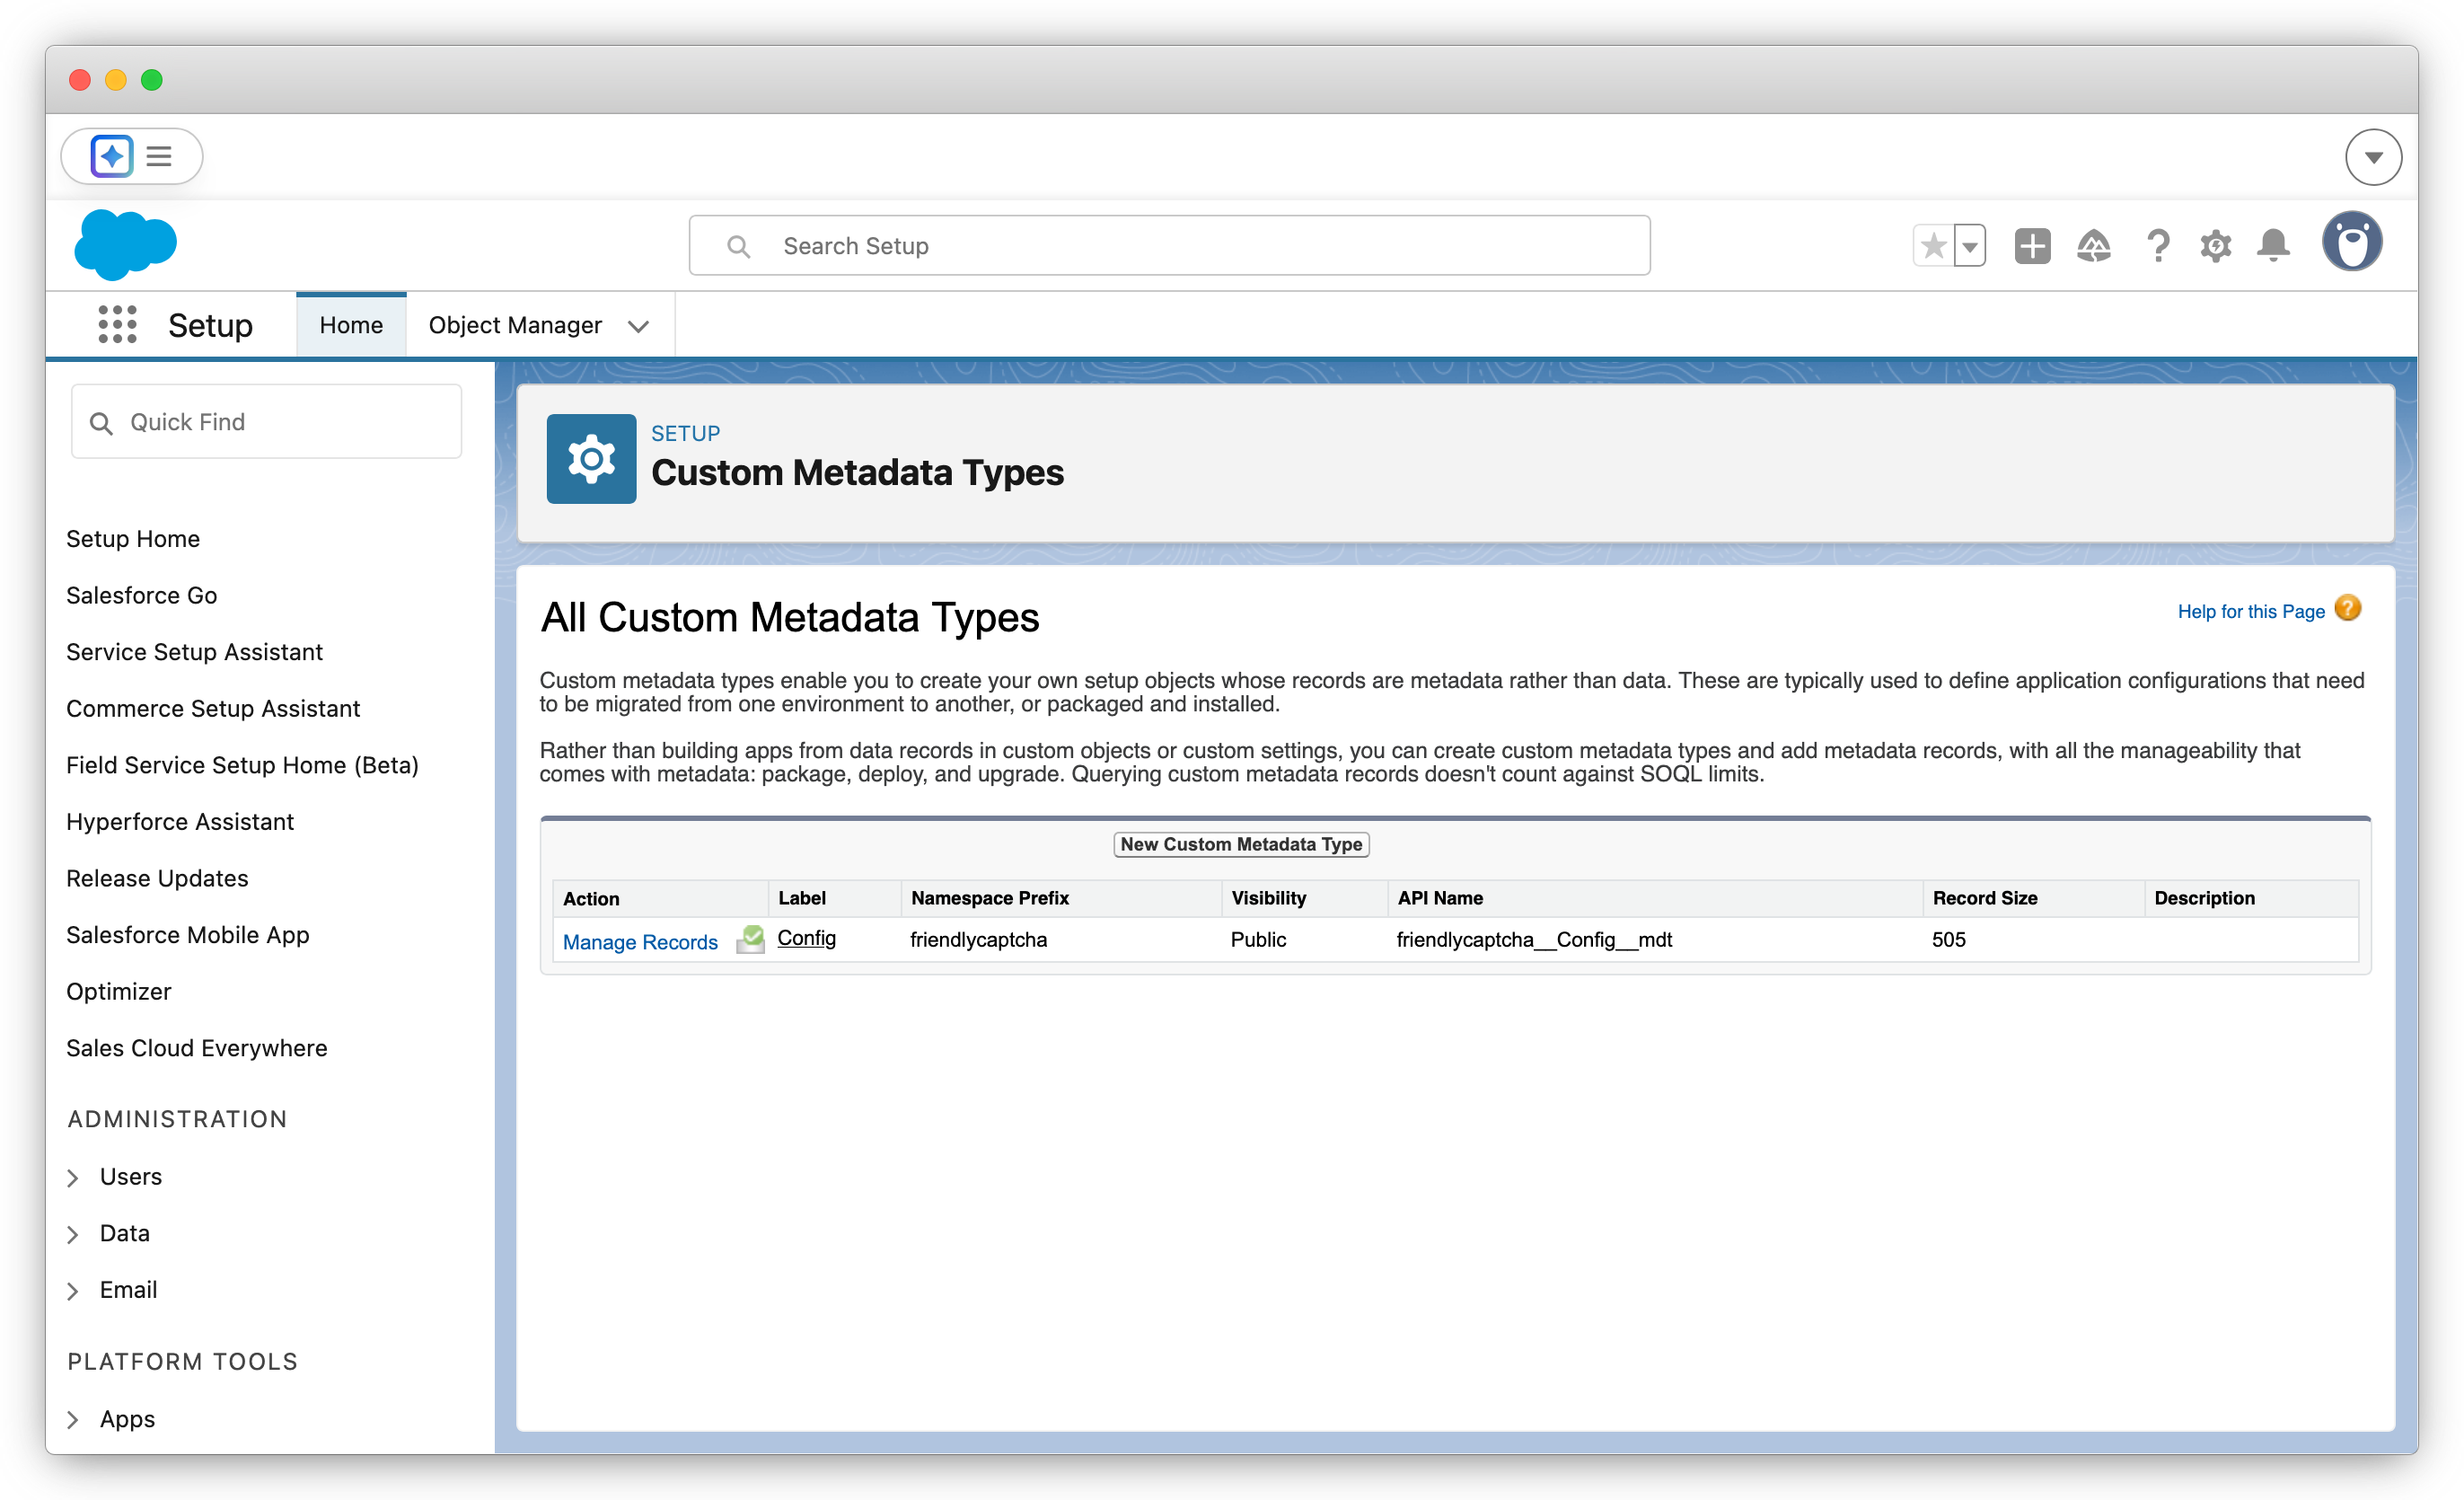2464x1500 pixels.
Task: Click Help for this Page link
Action: 2251,611
